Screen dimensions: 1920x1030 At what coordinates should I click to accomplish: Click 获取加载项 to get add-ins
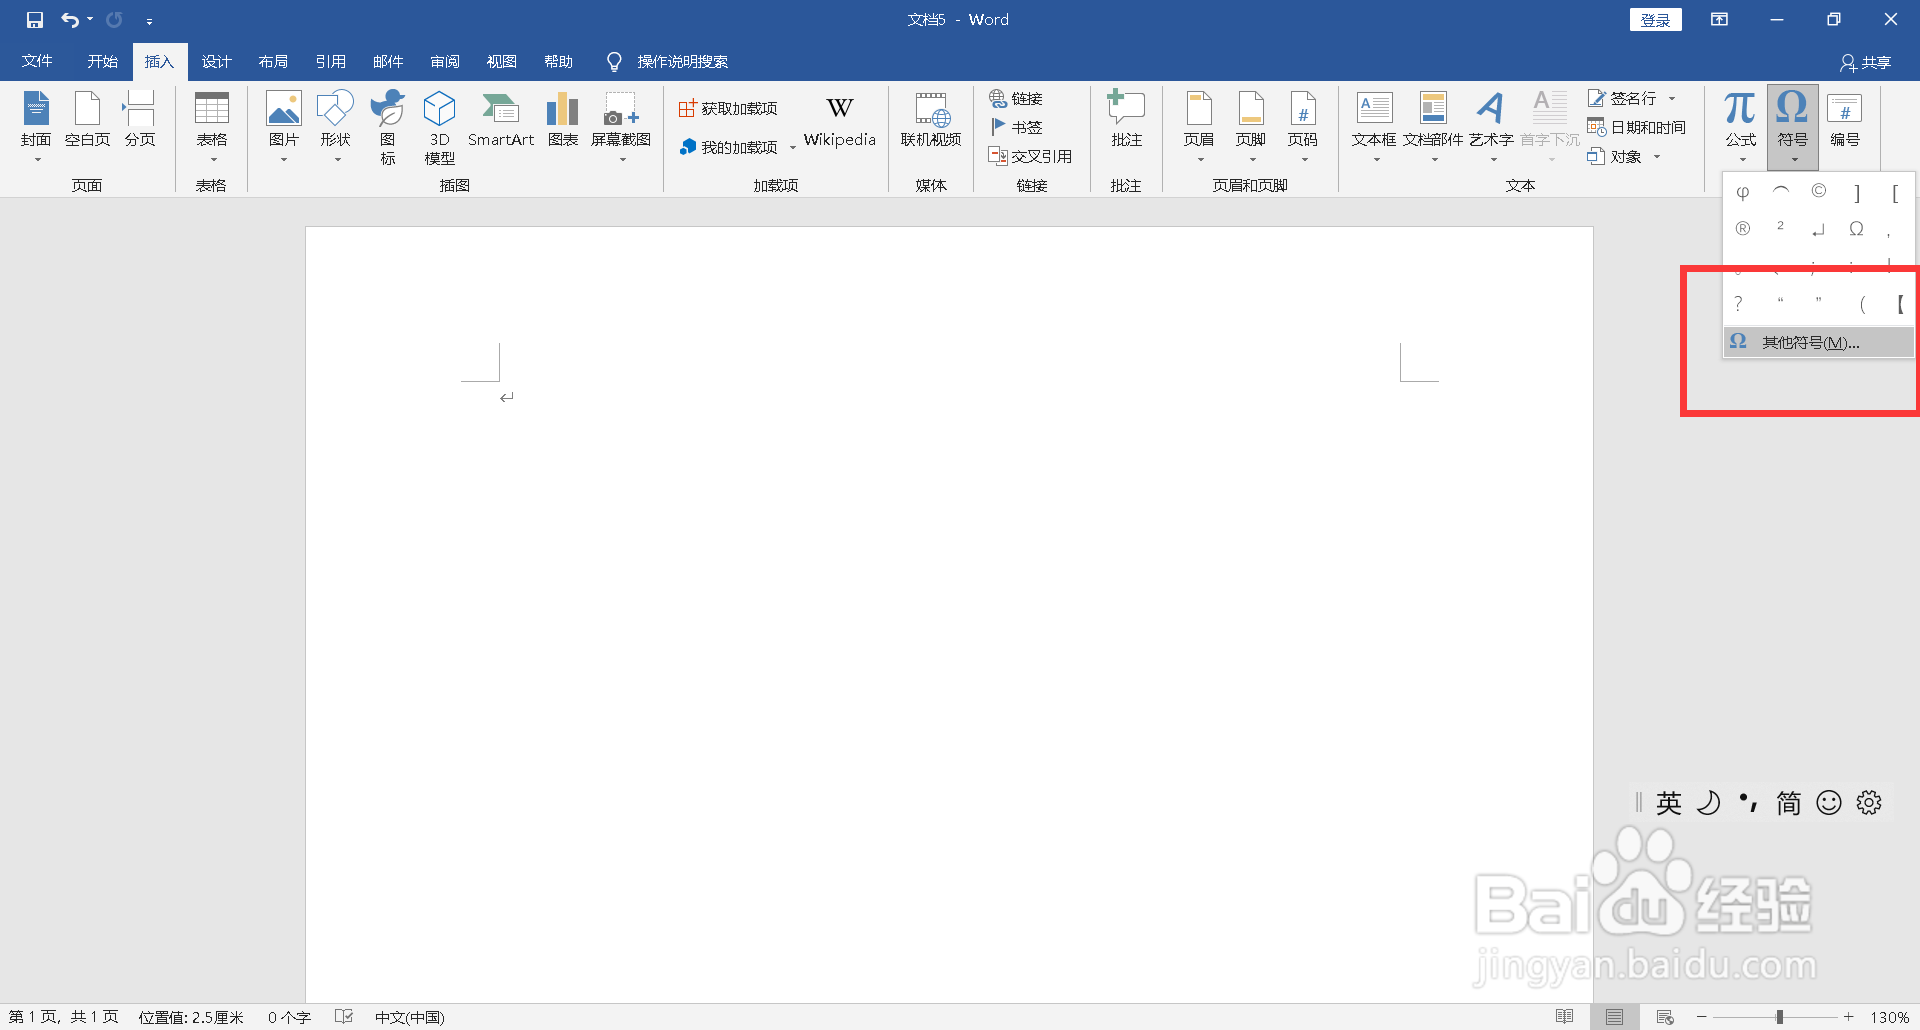coord(728,108)
